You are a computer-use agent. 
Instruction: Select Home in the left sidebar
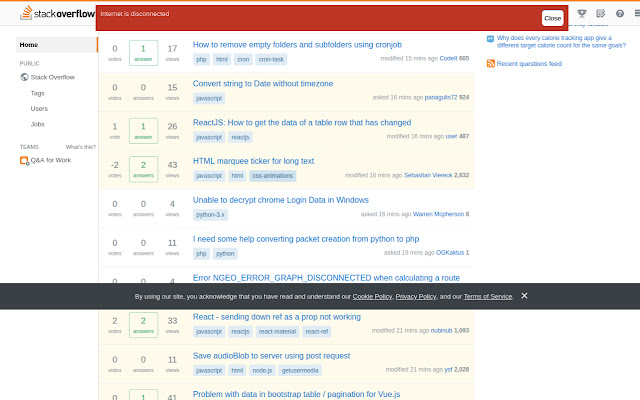[x=29, y=45]
